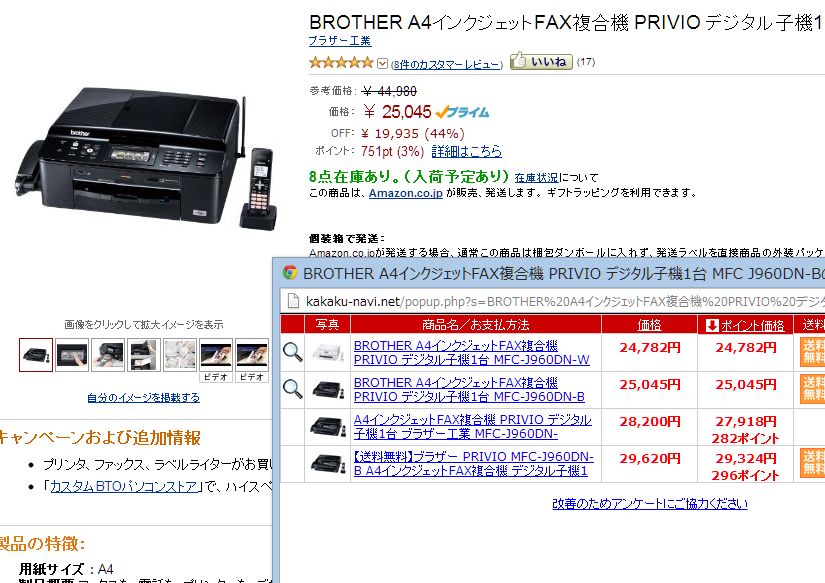Click the magnifier icon for MFC-J960DN-W row
Screen dimensions: 825x583
(293, 352)
